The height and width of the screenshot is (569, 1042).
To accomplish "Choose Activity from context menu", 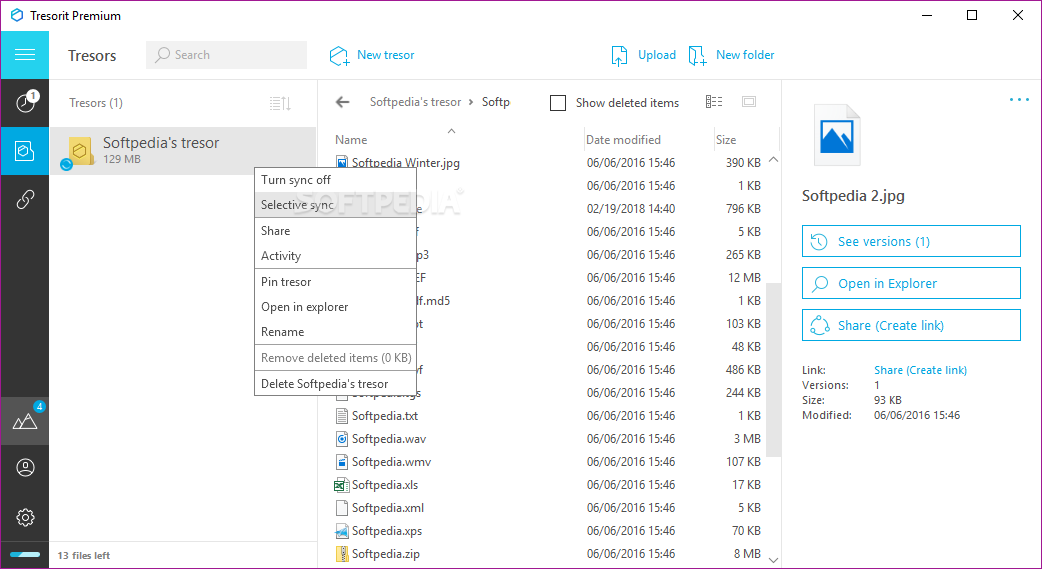I will pyautogui.click(x=336, y=256).
